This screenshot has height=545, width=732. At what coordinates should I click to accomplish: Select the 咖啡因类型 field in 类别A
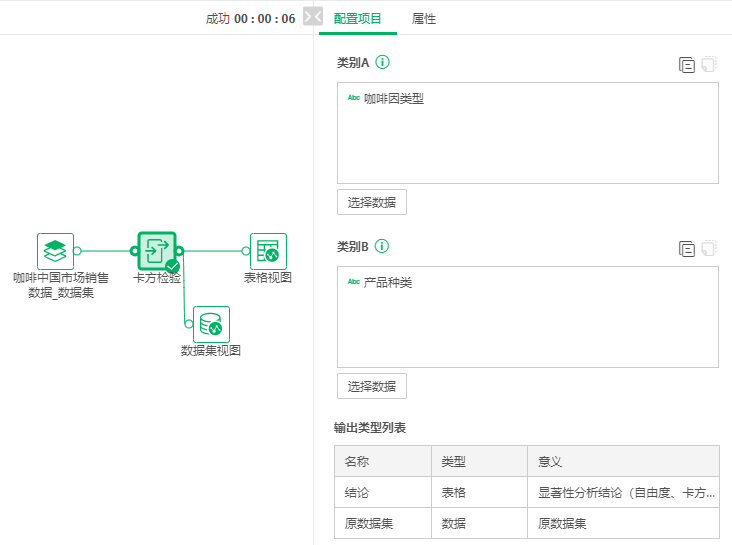(x=393, y=99)
